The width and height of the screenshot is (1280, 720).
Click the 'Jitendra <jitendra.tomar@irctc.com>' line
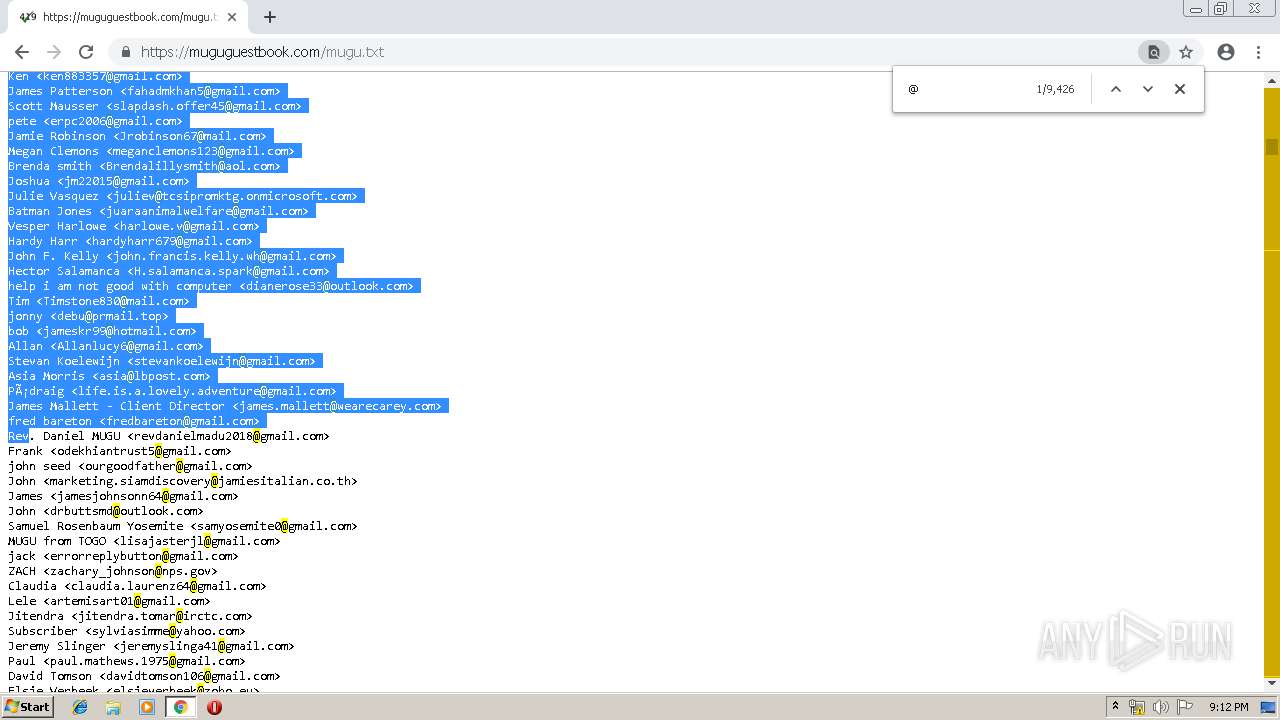(130, 616)
